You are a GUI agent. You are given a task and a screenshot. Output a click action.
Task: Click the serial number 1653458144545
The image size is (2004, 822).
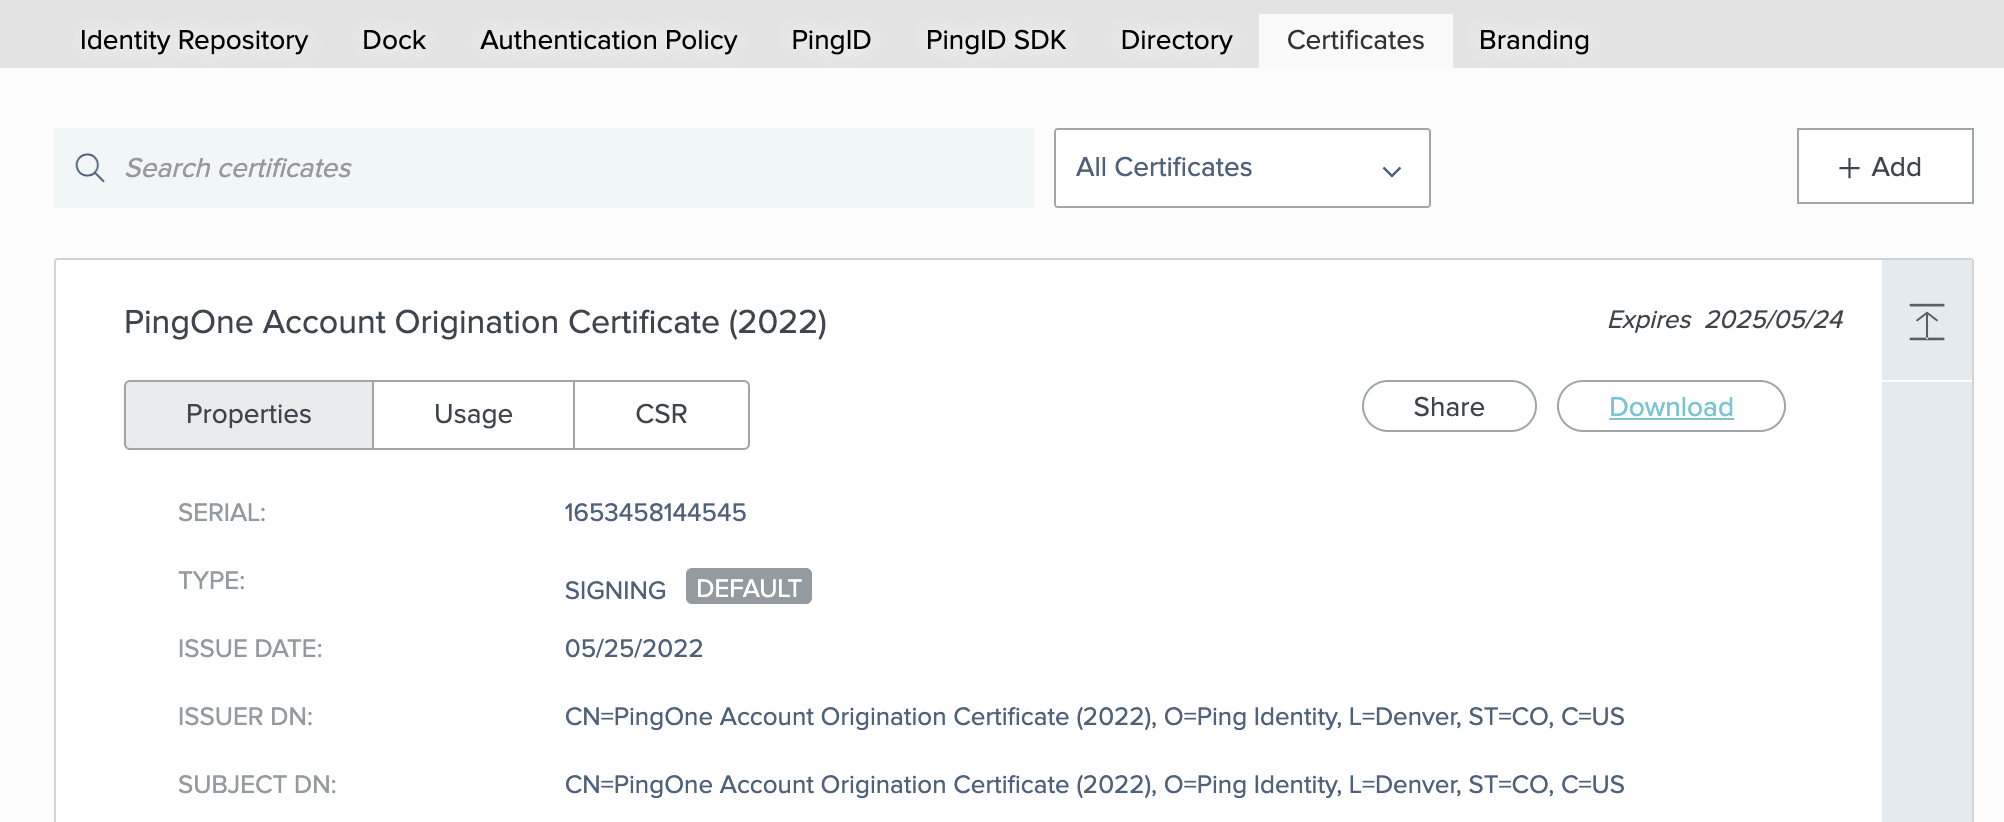pos(655,512)
